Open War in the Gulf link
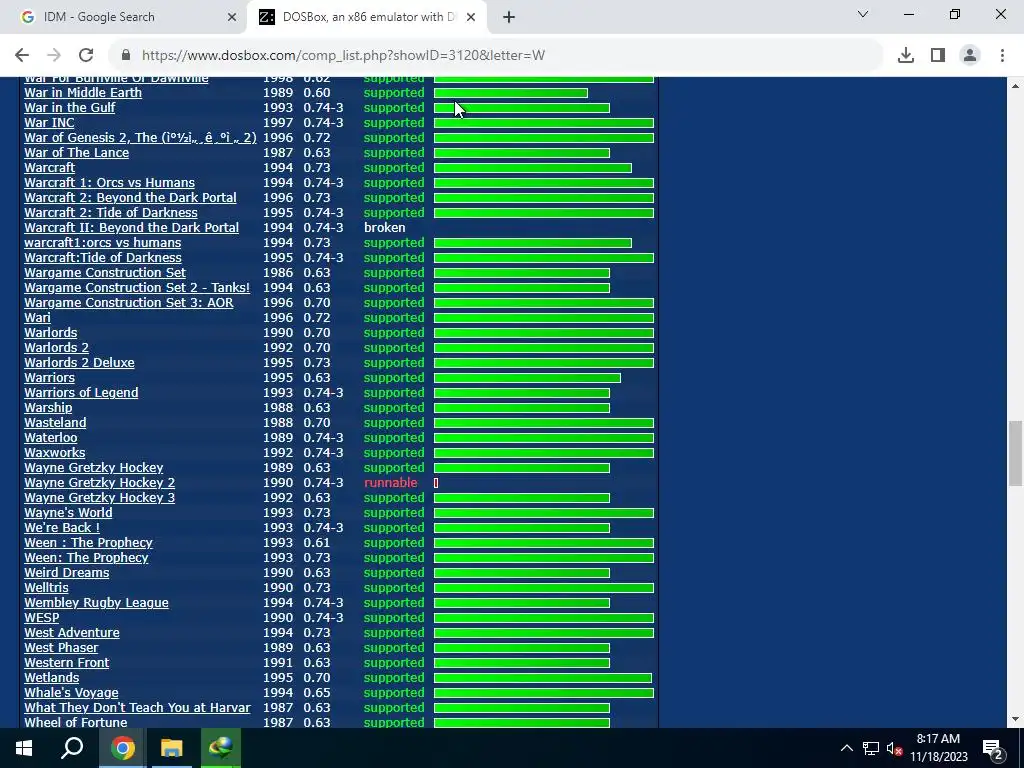The height and width of the screenshot is (768, 1024). pos(69,108)
